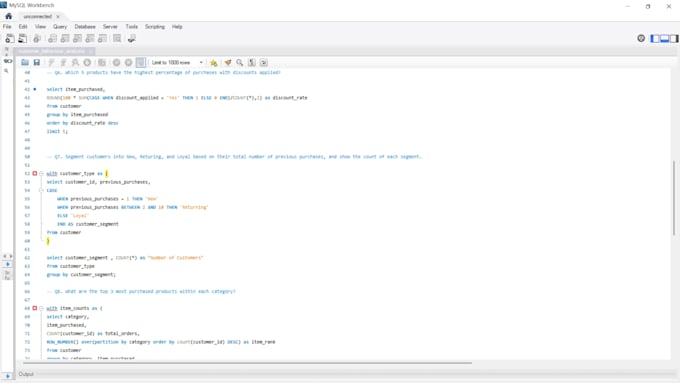This screenshot has width=680, height=383.
Task: Stop the running query icon
Action: tap(87, 62)
